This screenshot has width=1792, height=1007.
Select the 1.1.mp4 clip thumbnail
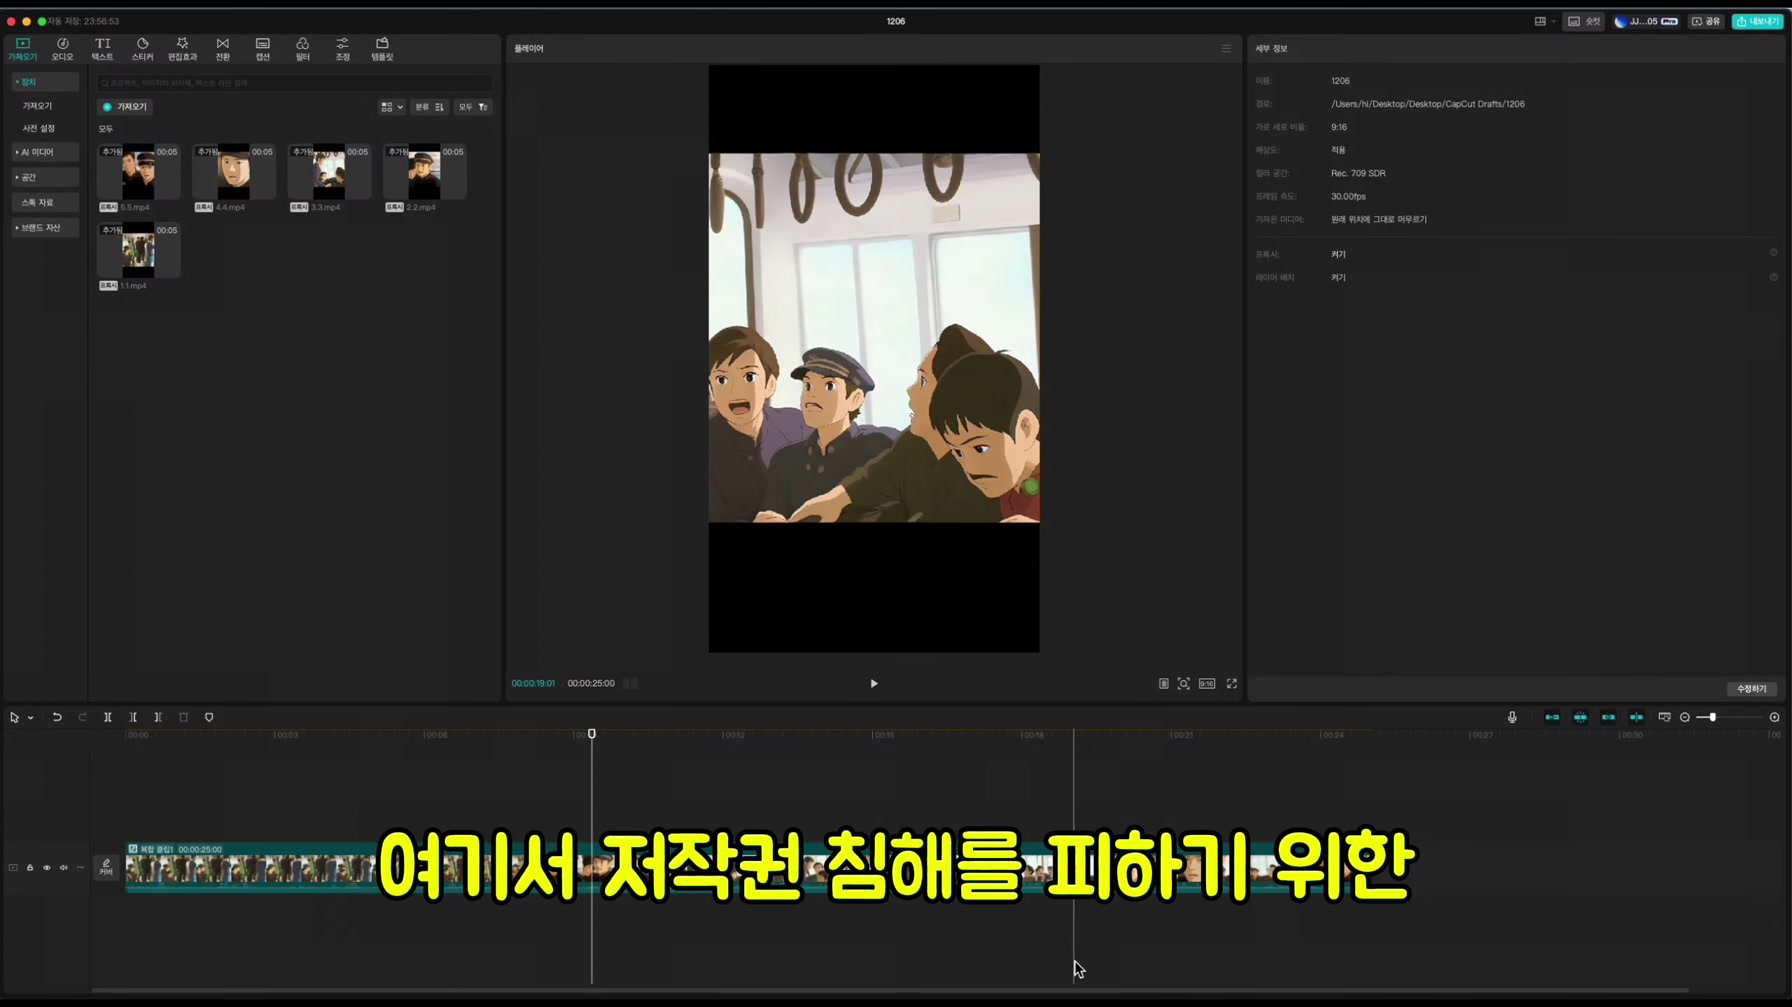[x=139, y=250]
